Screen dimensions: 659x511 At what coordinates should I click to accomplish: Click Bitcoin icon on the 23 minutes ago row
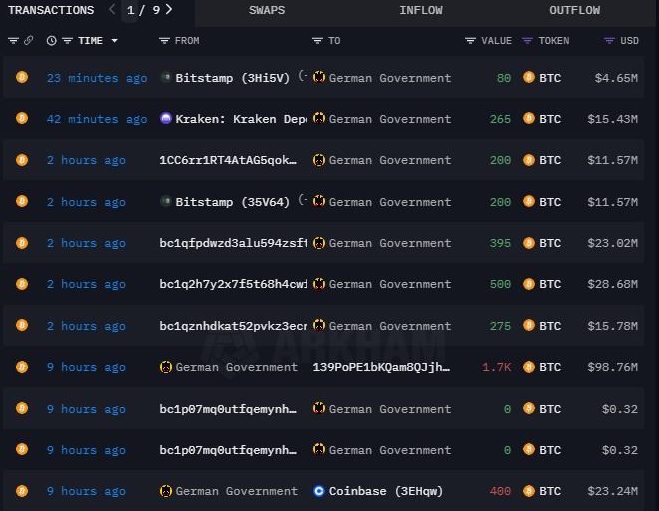point(22,77)
